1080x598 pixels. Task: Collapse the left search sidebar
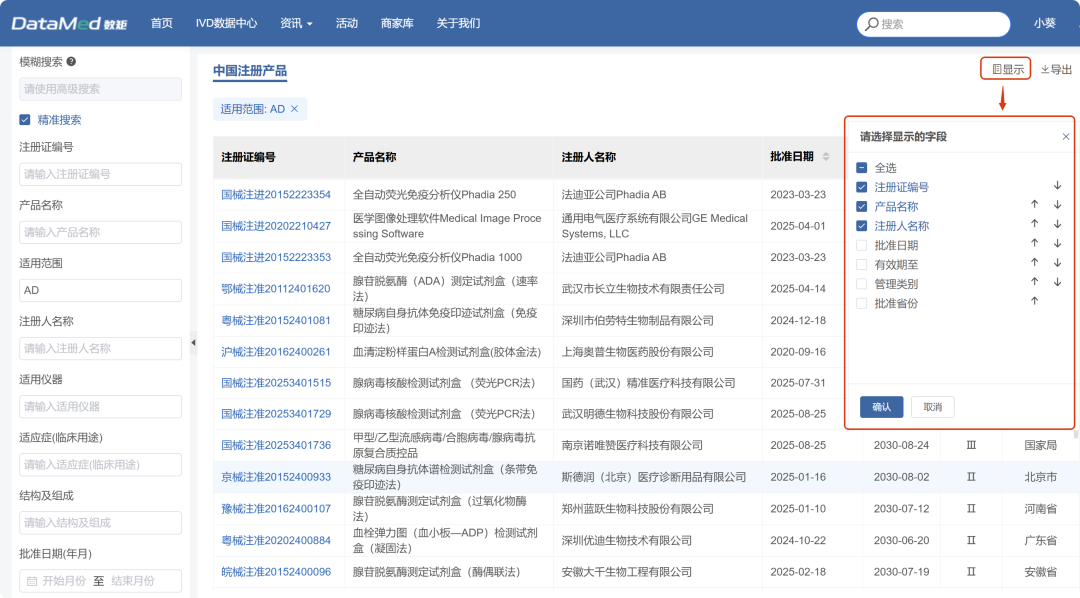193,342
